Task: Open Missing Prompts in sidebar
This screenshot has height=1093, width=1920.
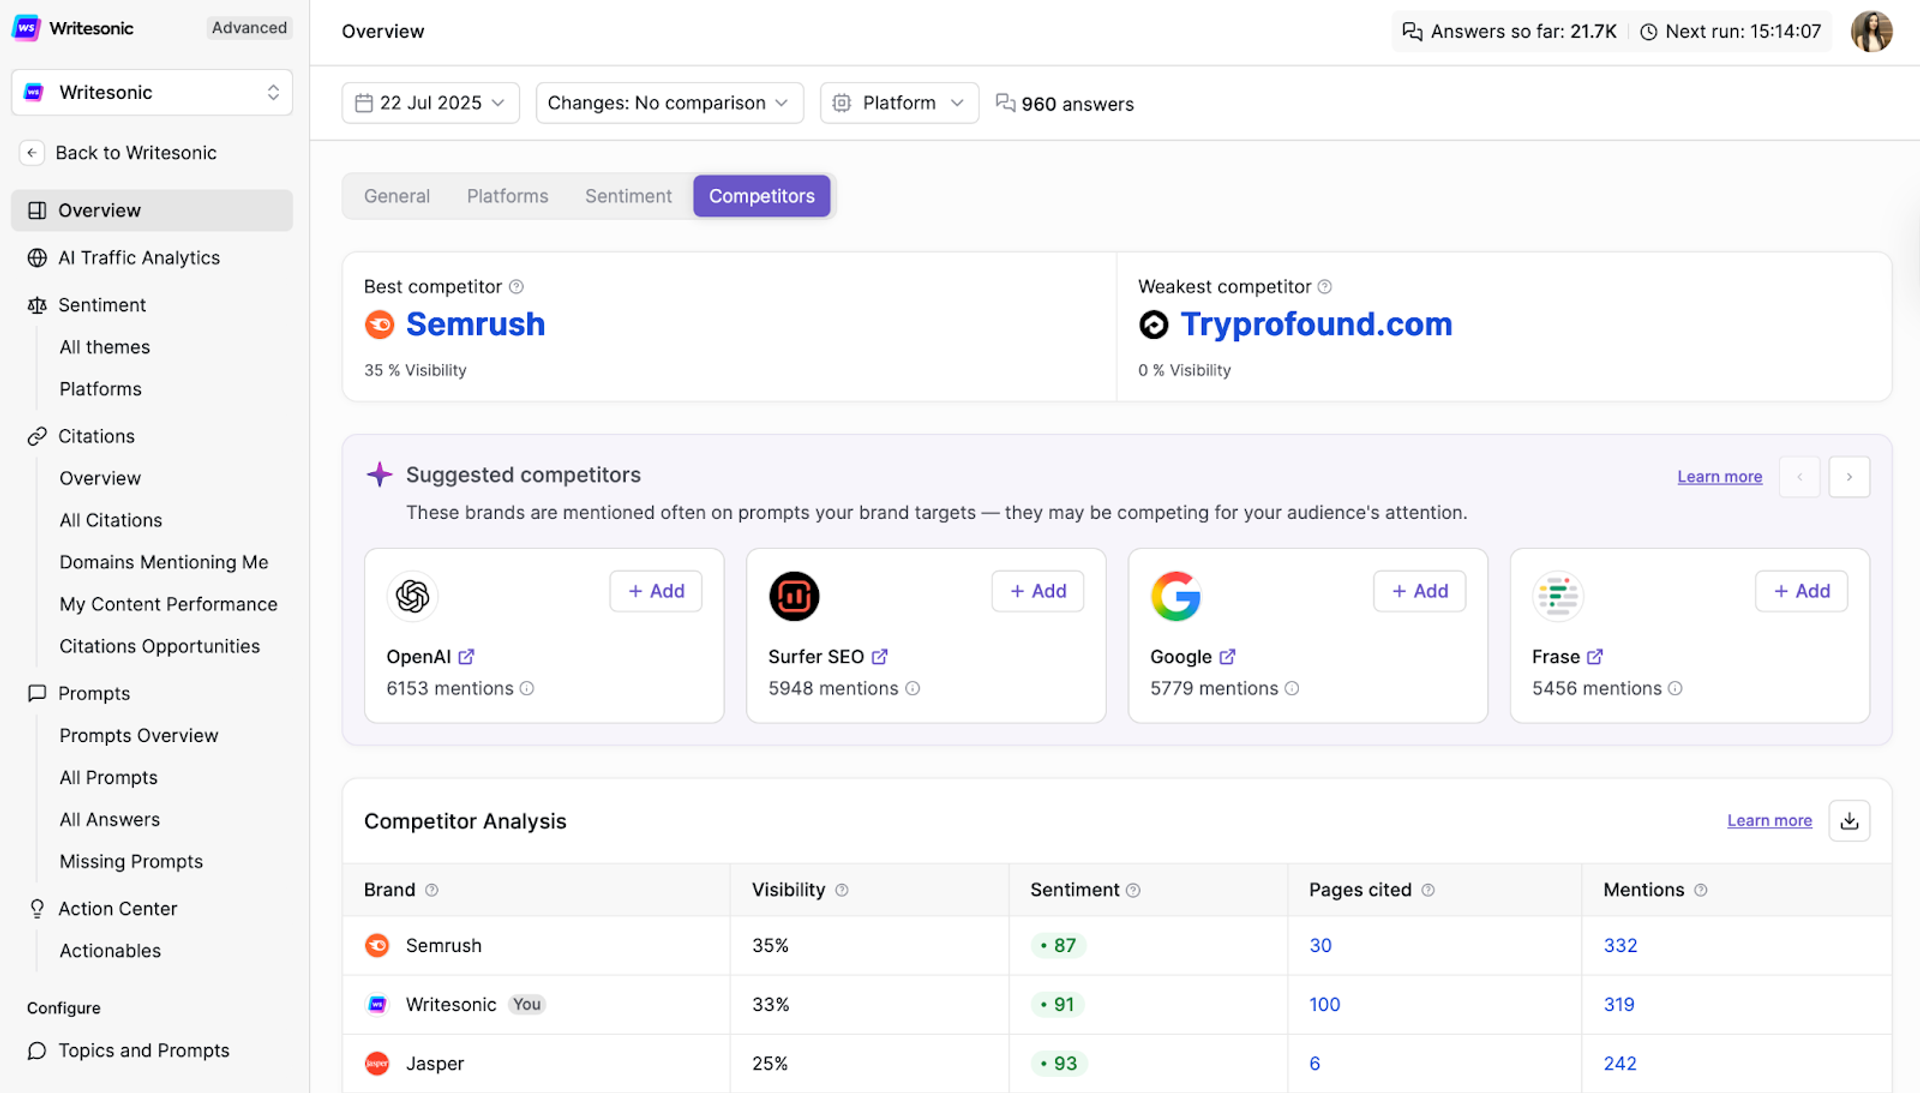Action: 131,861
